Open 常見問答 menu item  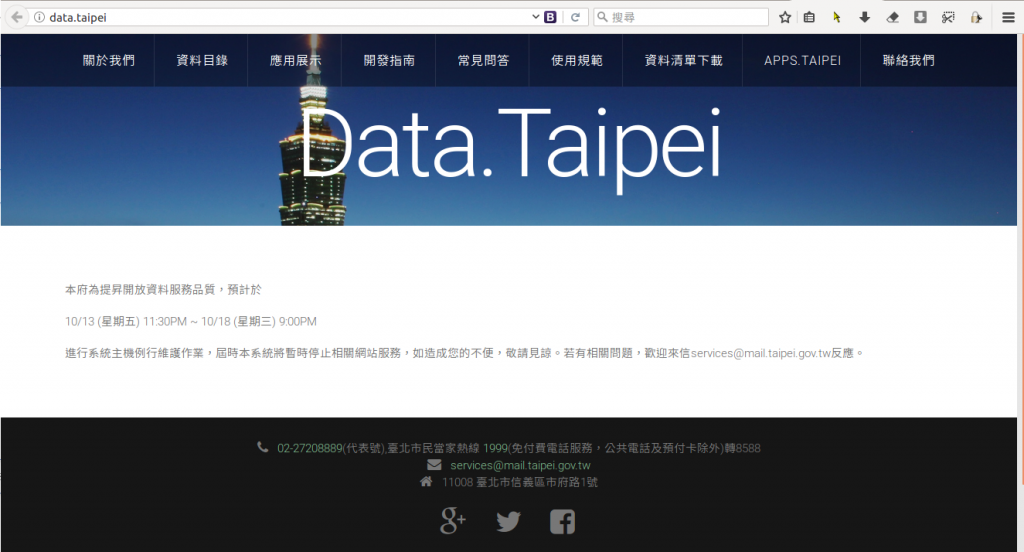483,60
